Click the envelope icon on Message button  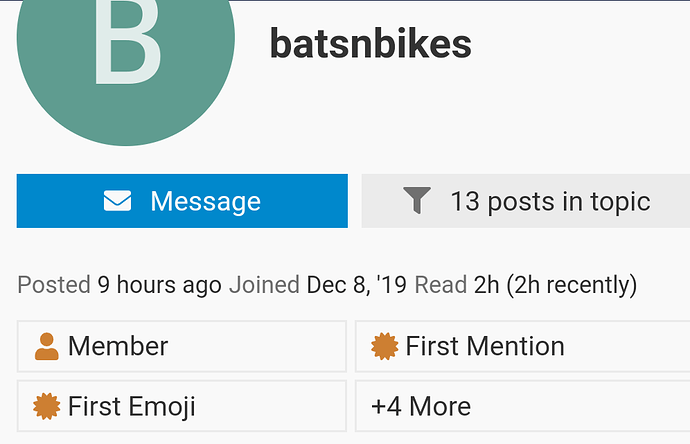click(x=117, y=201)
